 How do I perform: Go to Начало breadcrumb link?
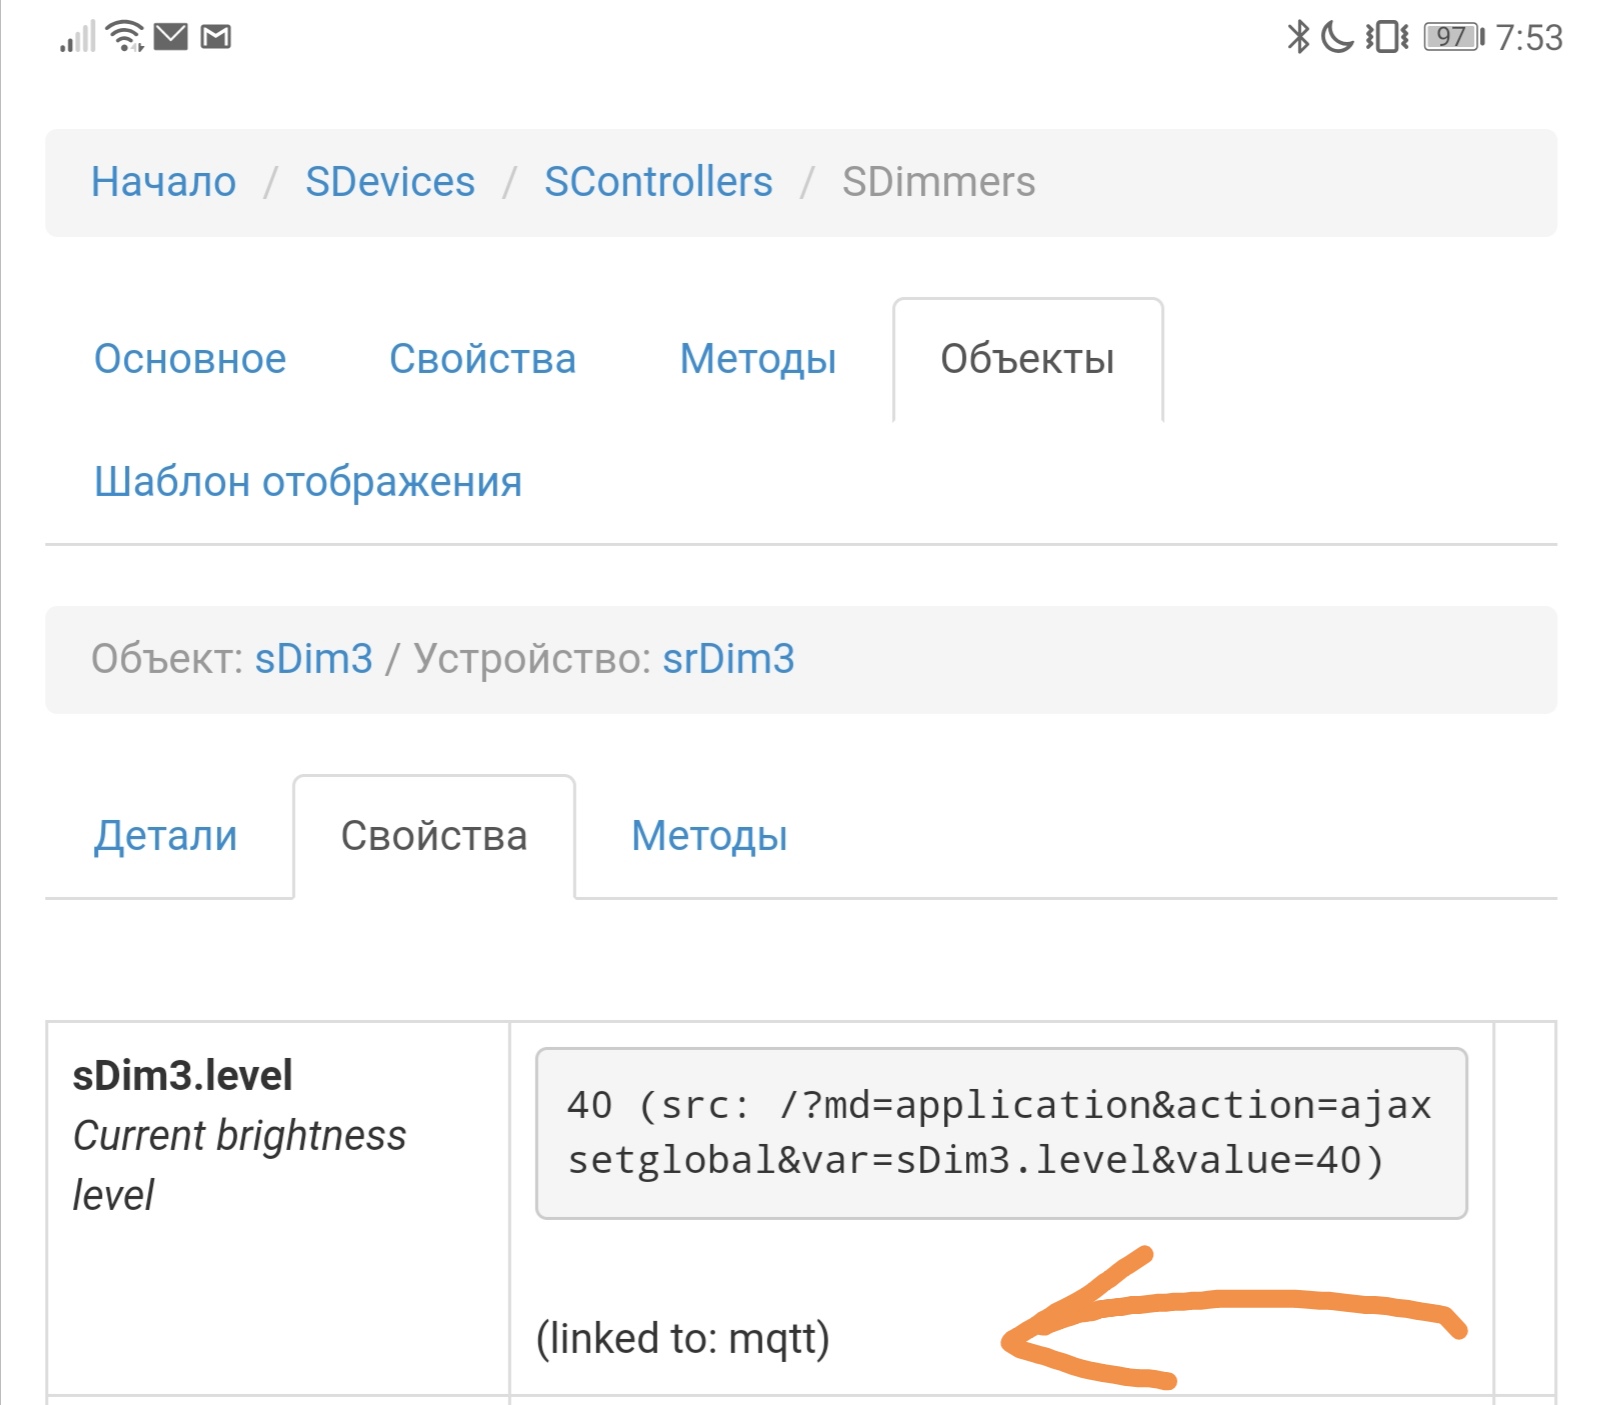coord(163,182)
